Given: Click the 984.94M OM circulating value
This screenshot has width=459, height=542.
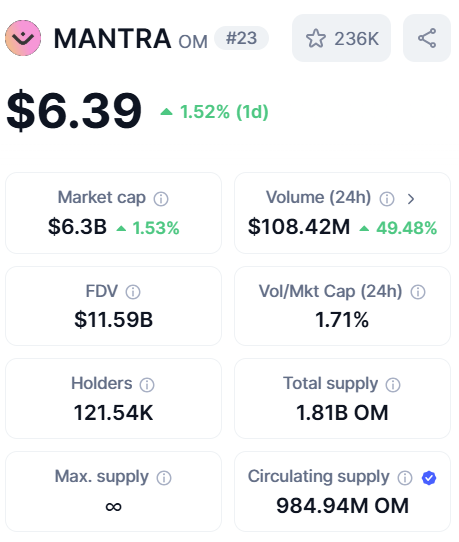Looking at the screenshot, I should pos(343,506).
